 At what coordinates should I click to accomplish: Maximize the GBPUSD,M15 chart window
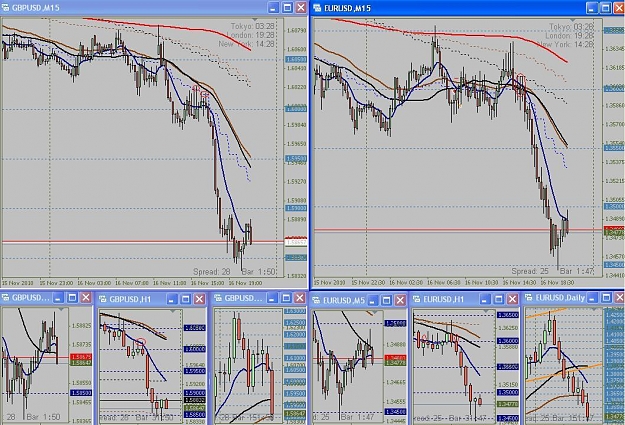pos(287,8)
